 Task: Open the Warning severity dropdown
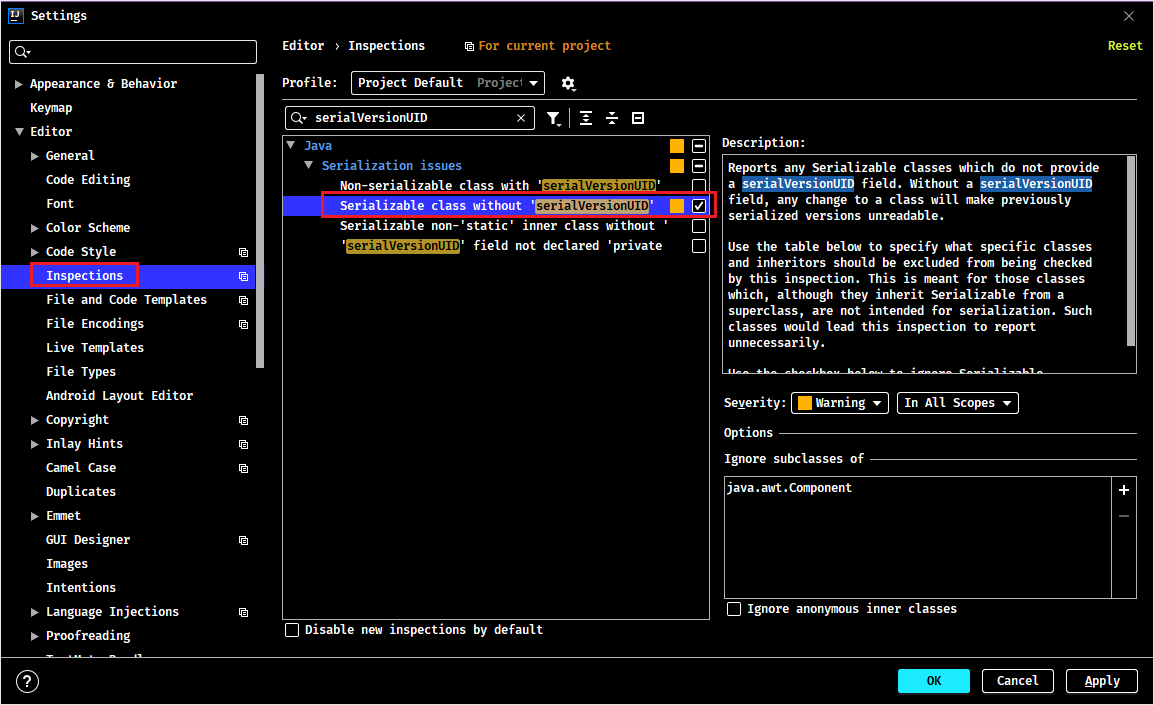[x=840, y=403]
